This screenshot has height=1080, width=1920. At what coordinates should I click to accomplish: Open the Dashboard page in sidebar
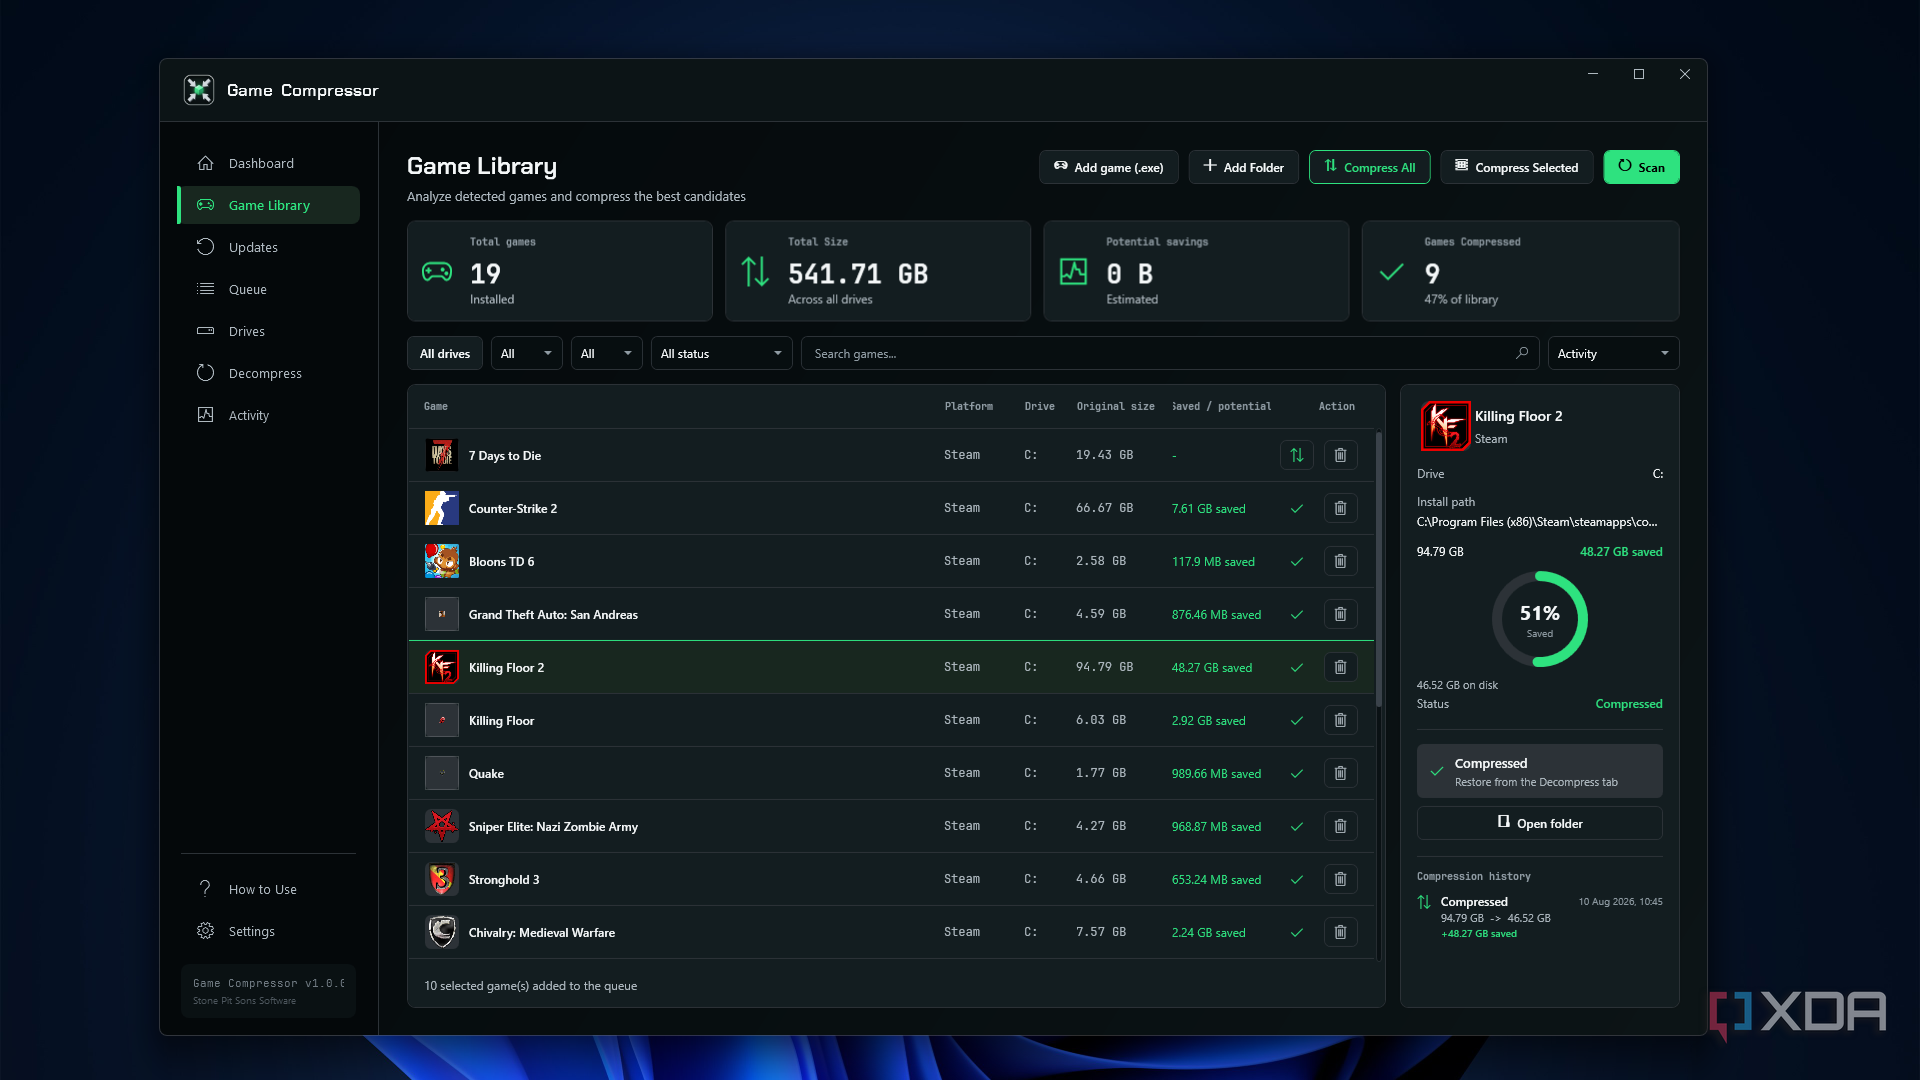[x=268, y=163]
